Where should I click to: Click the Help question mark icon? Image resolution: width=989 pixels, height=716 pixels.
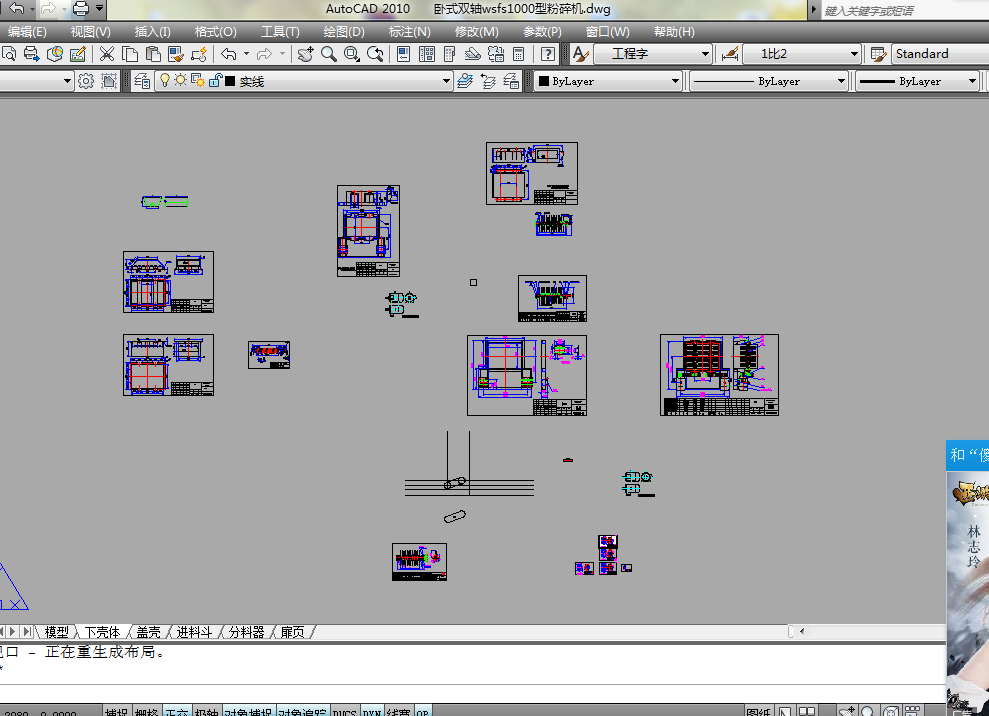pyautogui.click(x=548, y=54)
